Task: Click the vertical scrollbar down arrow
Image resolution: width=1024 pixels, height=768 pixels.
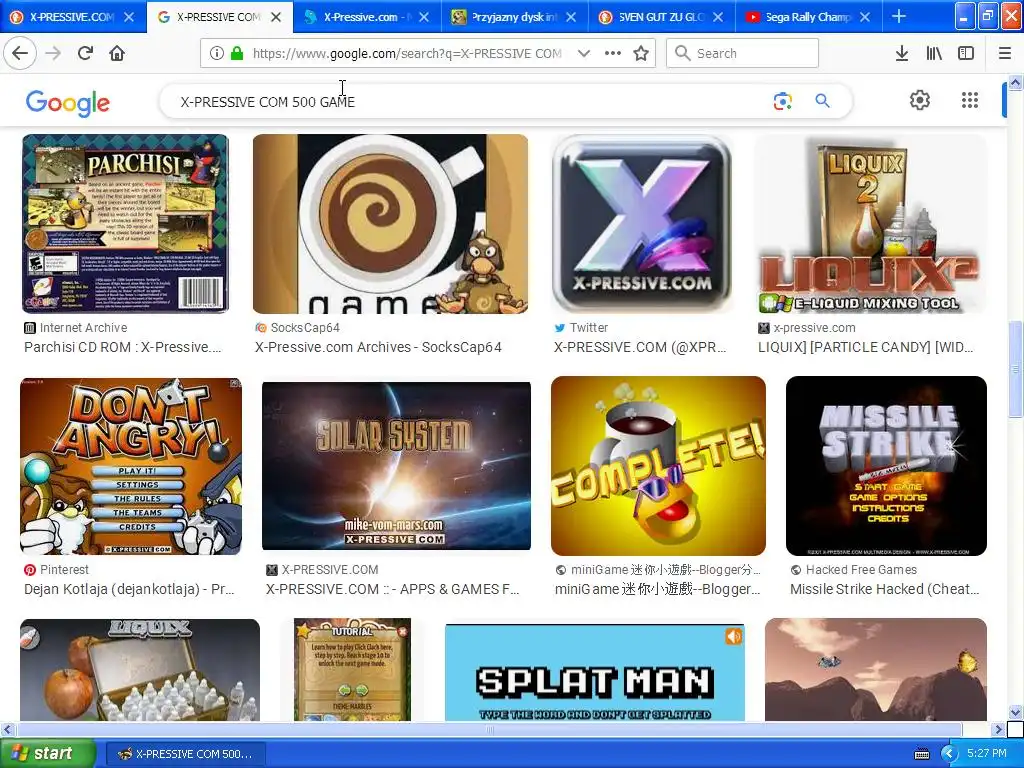Action: 1015,712
